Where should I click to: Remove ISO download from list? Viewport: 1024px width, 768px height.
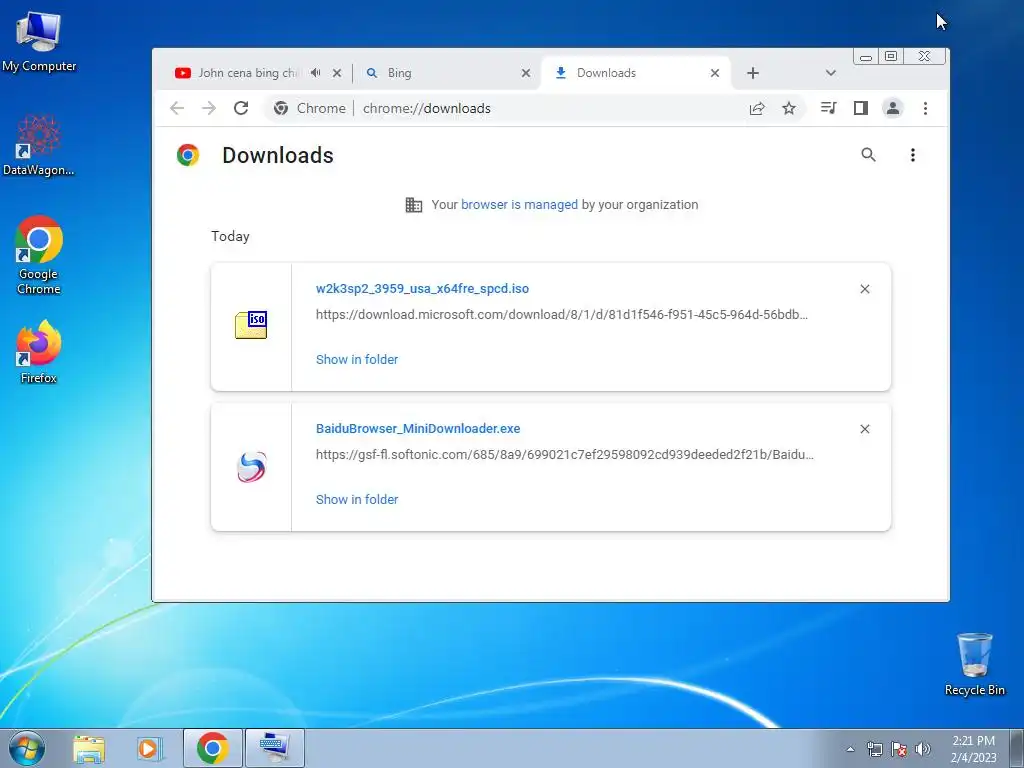pos(865,289)
